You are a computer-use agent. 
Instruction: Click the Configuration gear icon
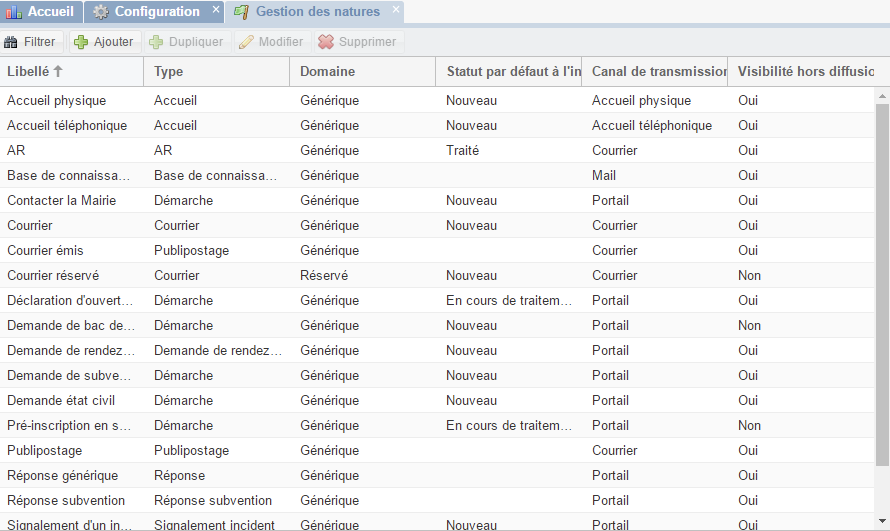pos(101,12)
